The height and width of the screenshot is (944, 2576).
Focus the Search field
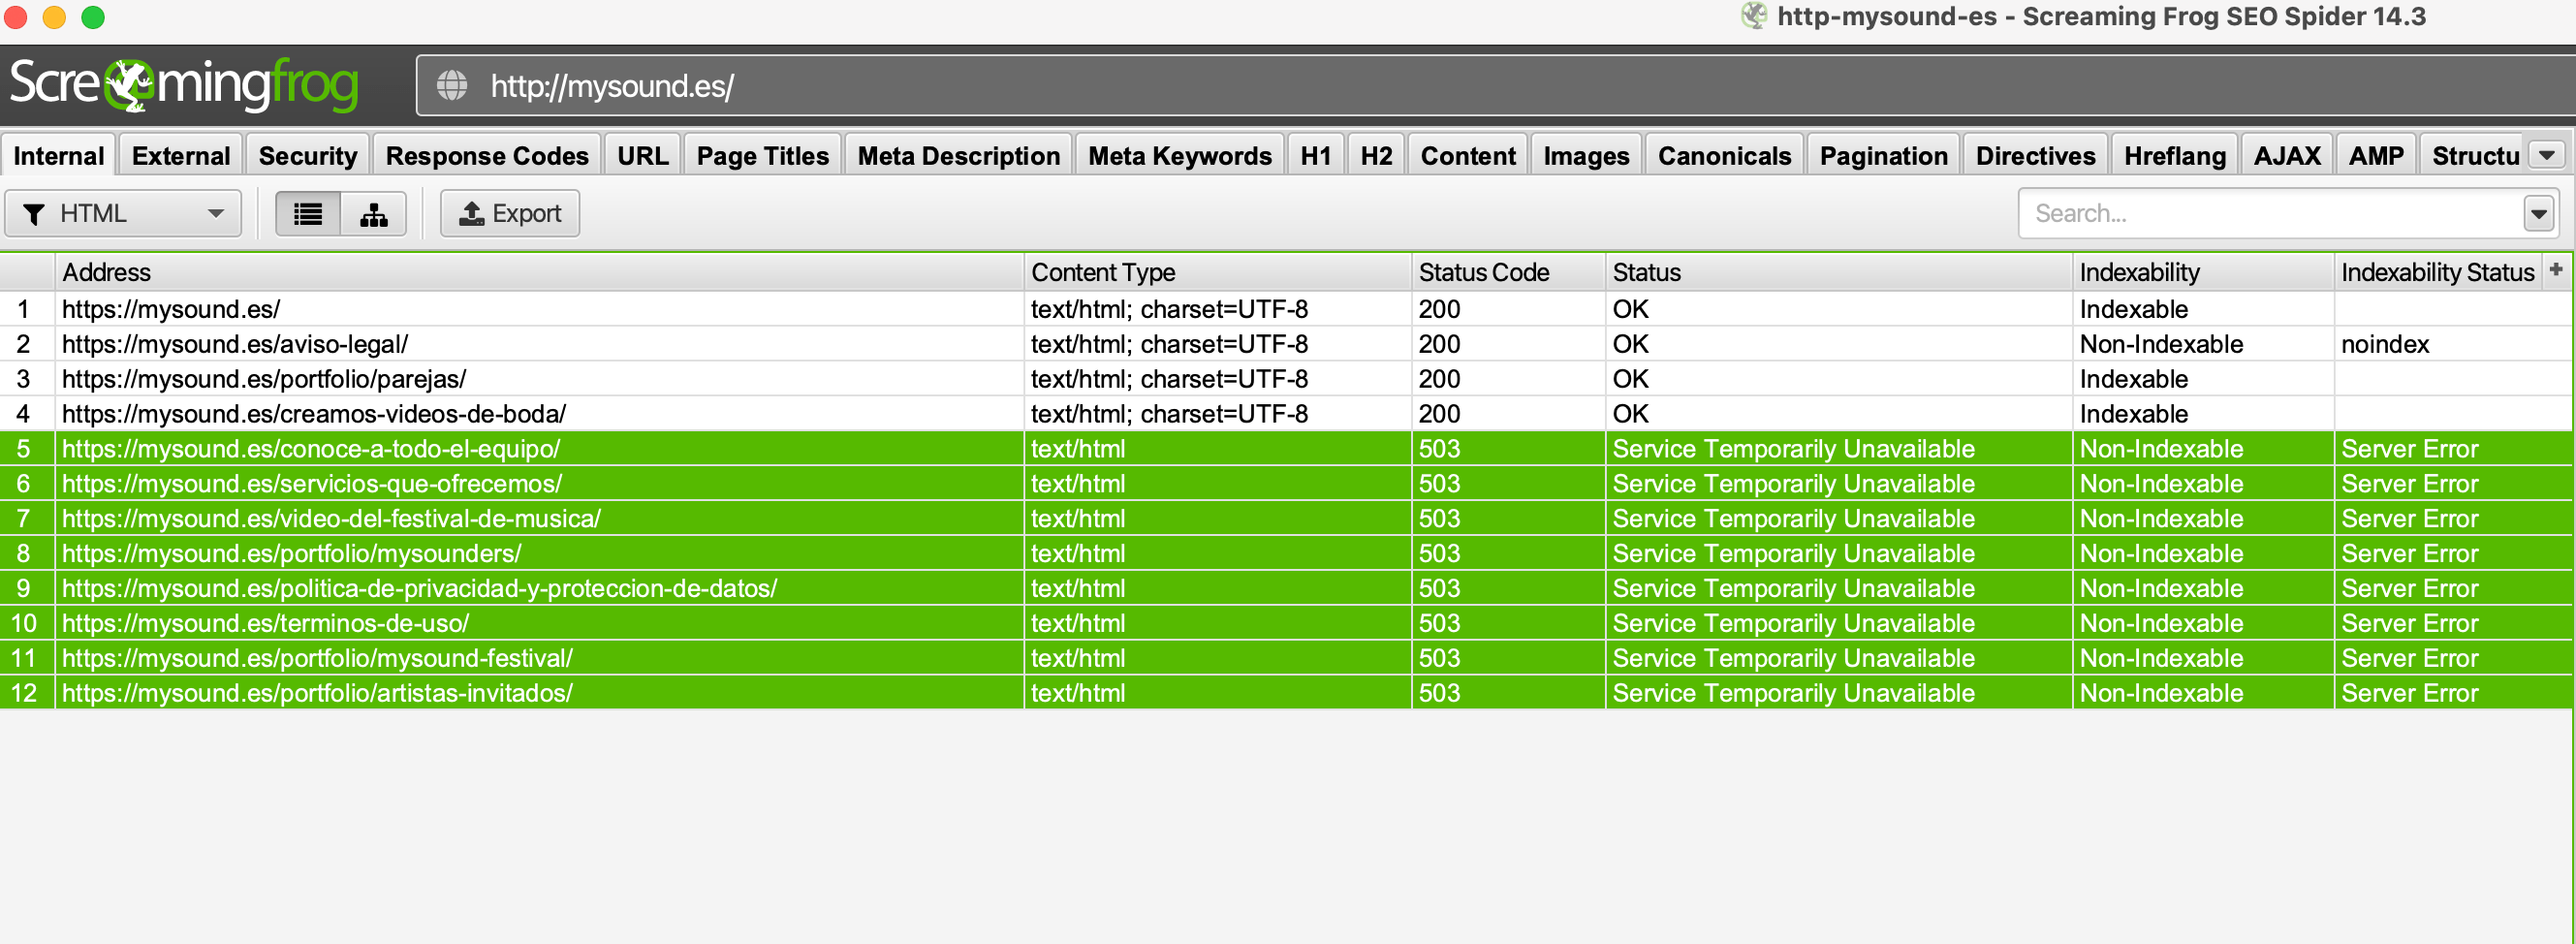(x=2272, y=214)
